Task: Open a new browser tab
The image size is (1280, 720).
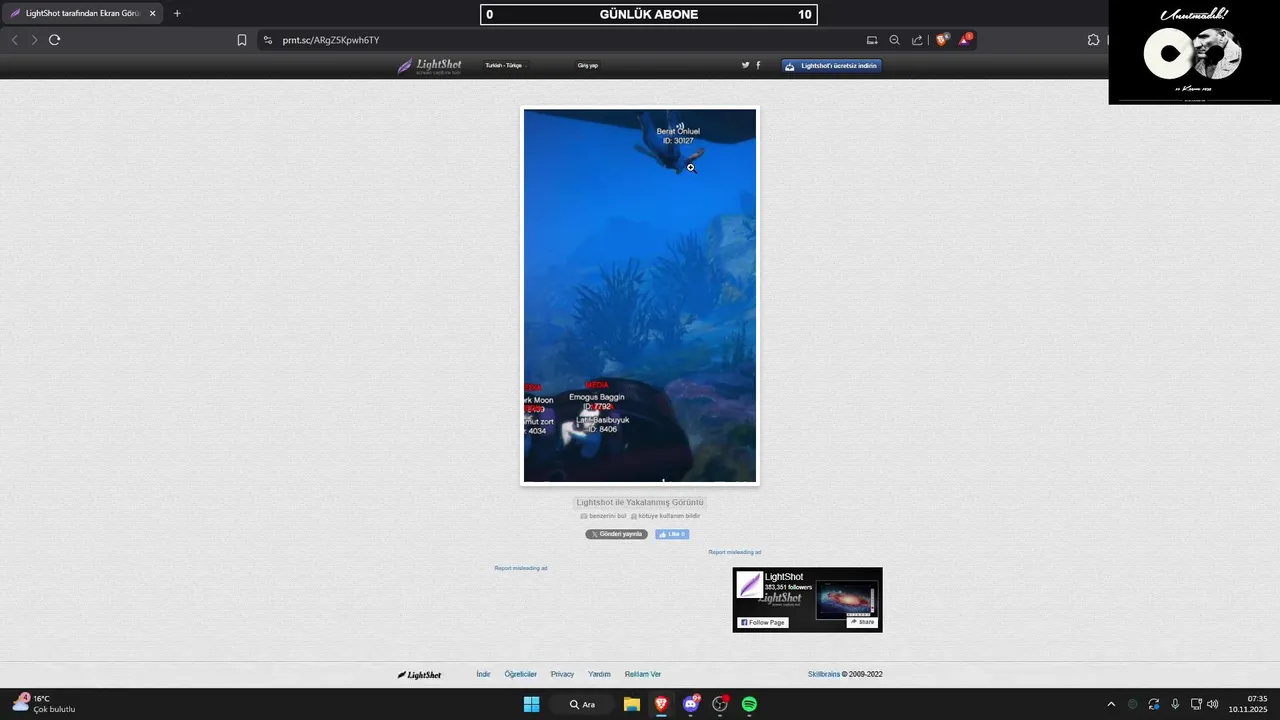Action: [x=177, y=14]
